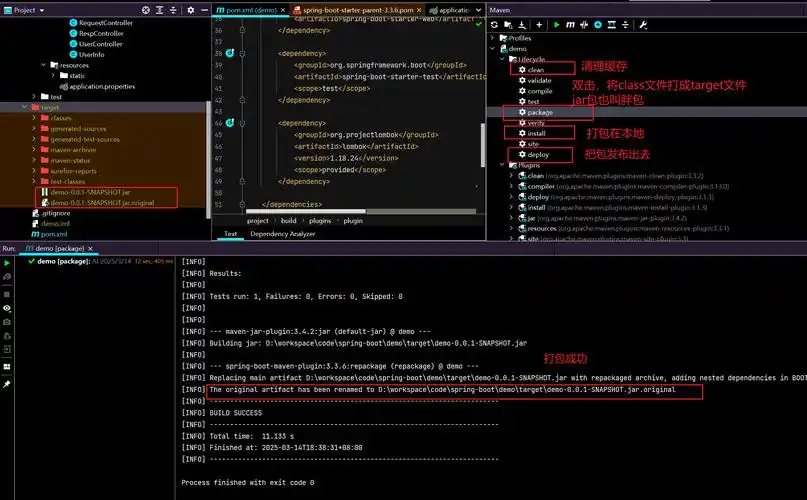Click 'build' breadcrumb in editor

pos(288,220)
